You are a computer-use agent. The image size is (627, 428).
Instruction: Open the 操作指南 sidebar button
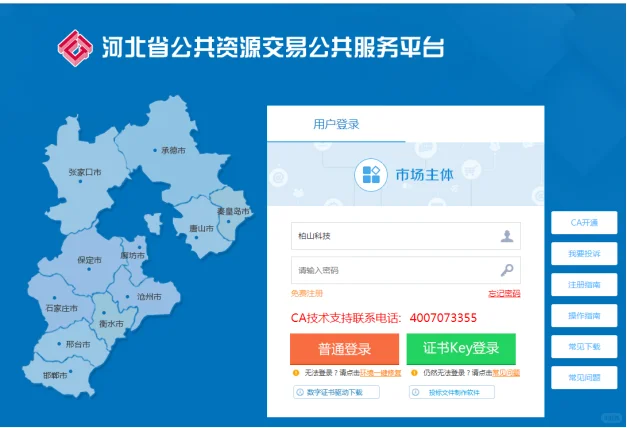tap(584, 316)
